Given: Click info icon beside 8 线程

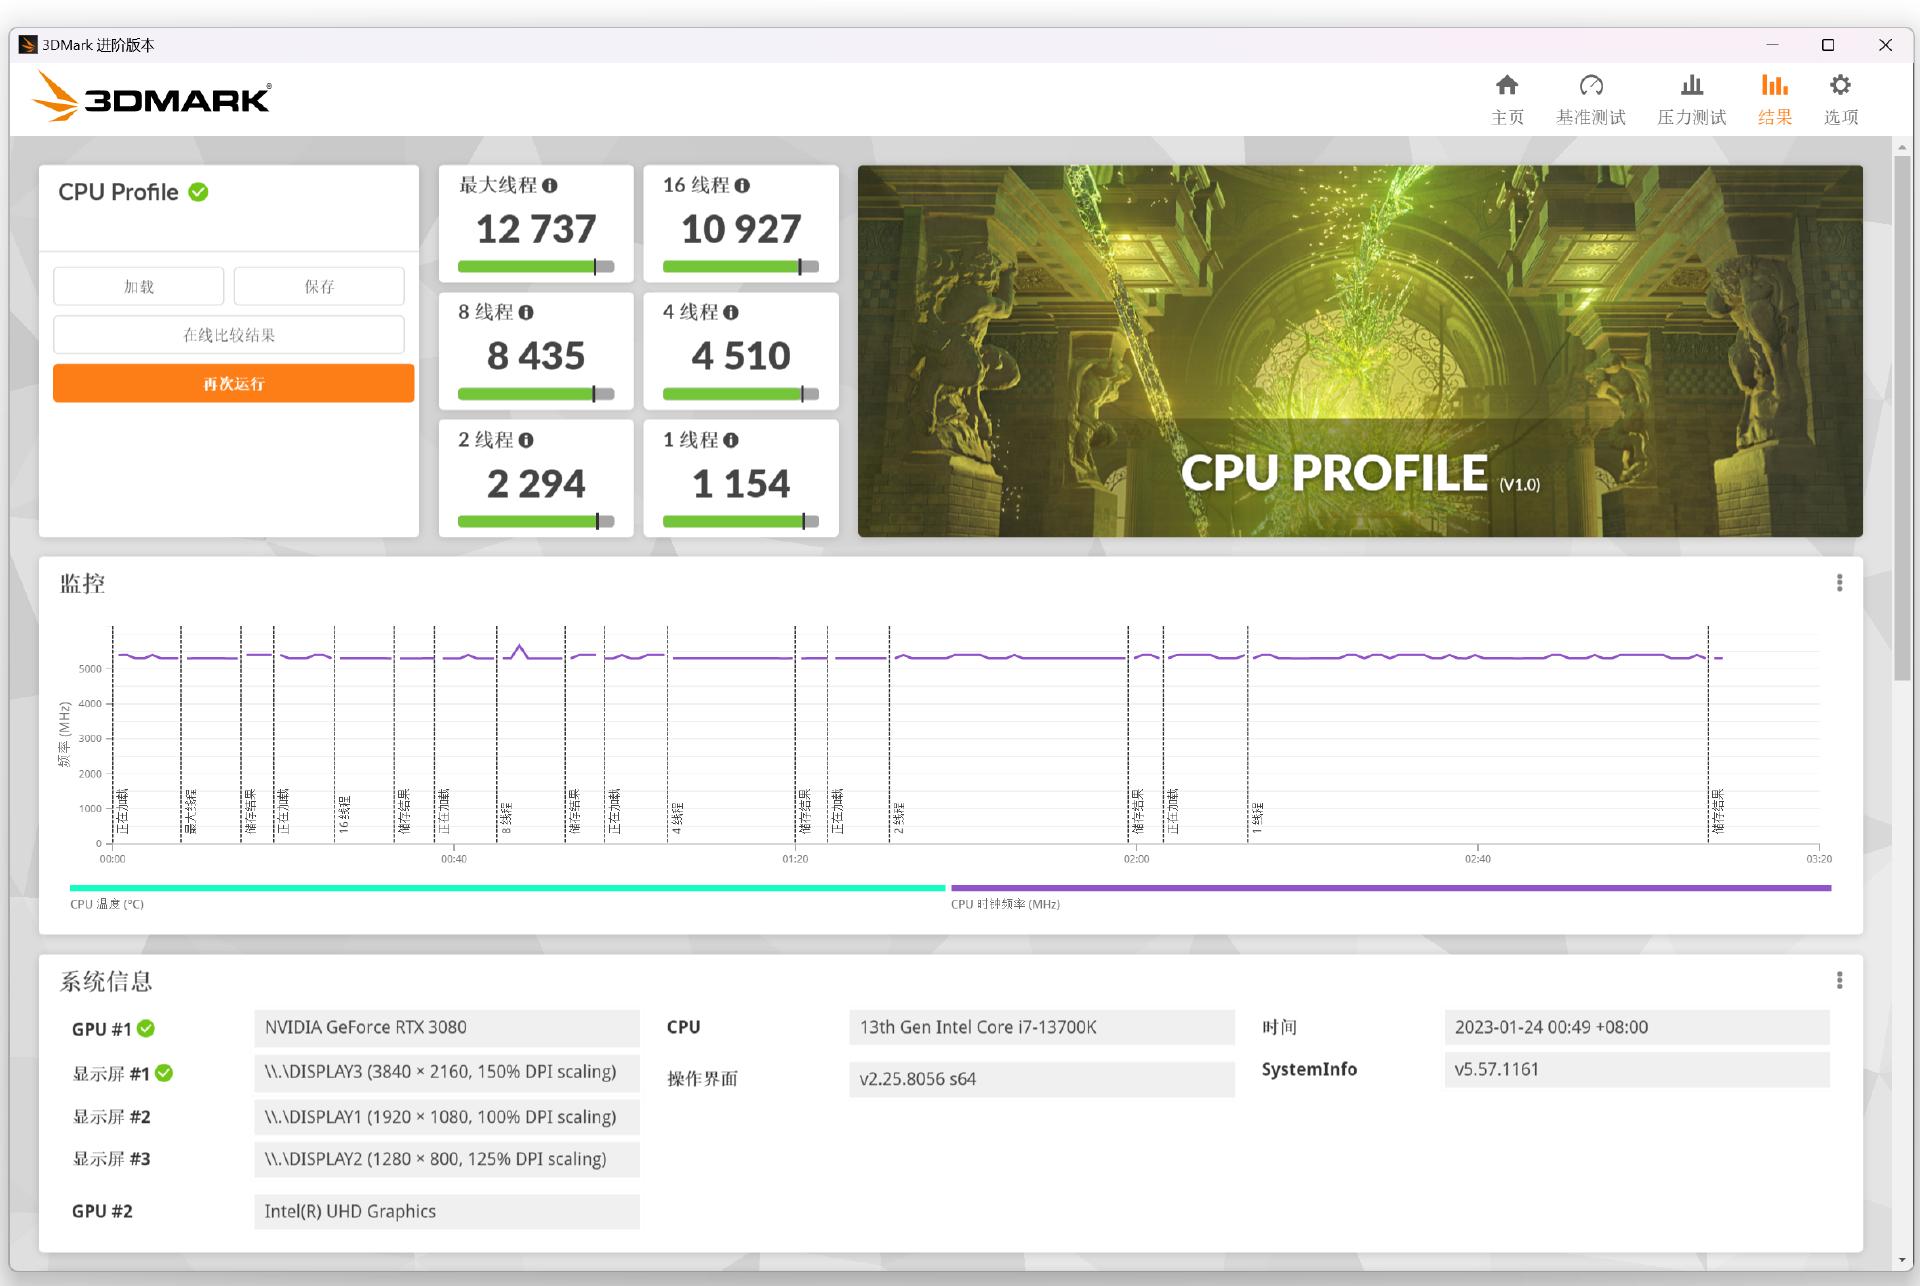Looking at the screenshot, I should click(526, 313).
